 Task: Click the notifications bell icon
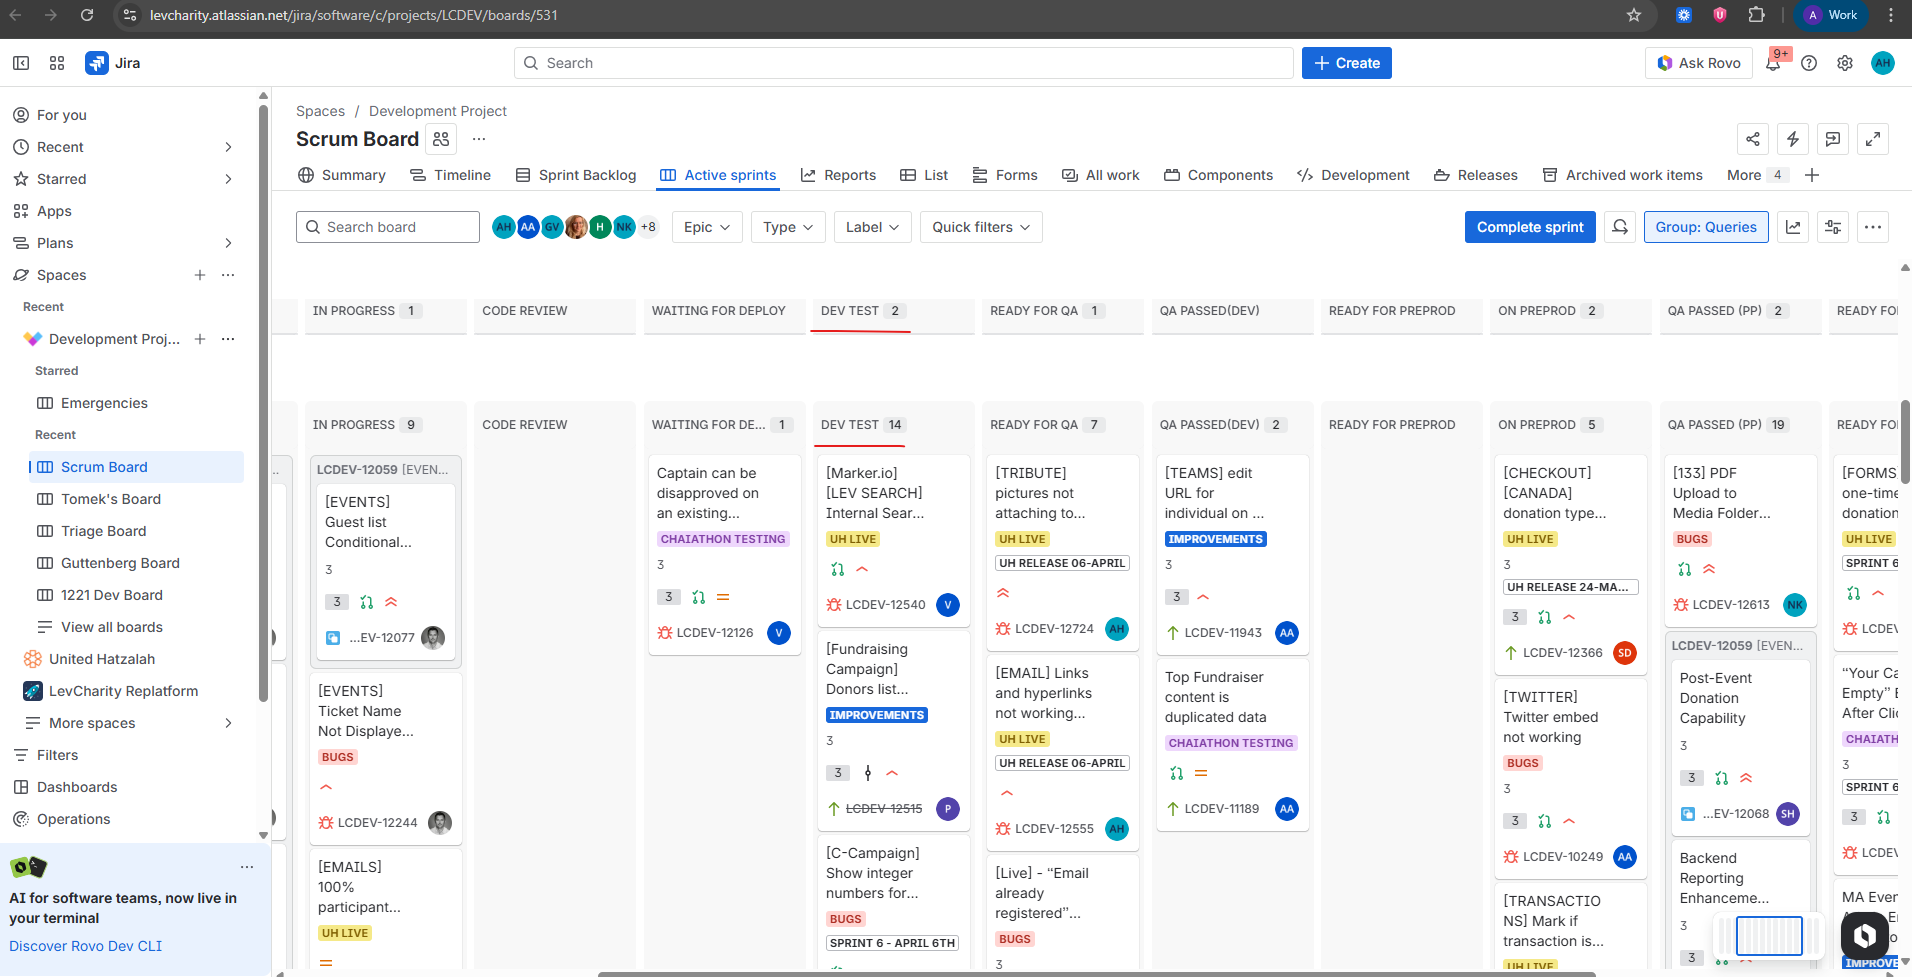(1773, 63)
